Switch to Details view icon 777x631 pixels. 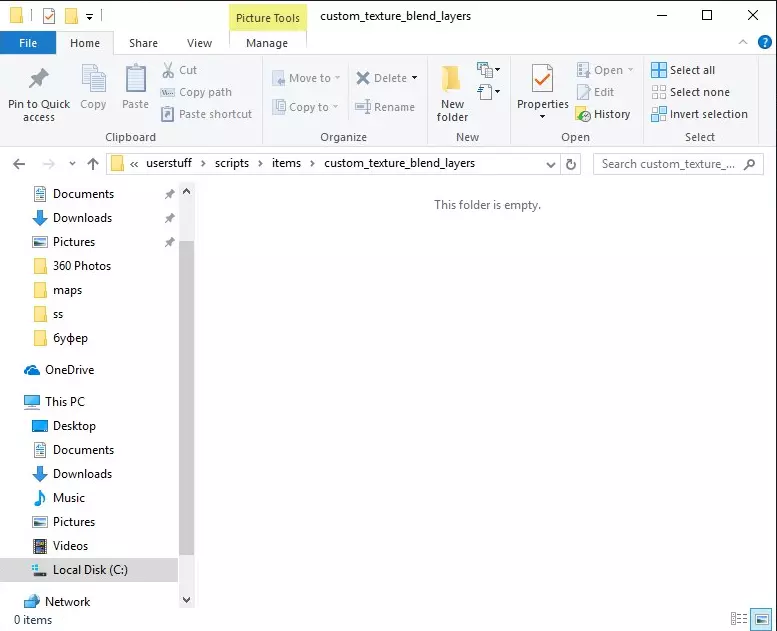[x=739, y=619]
